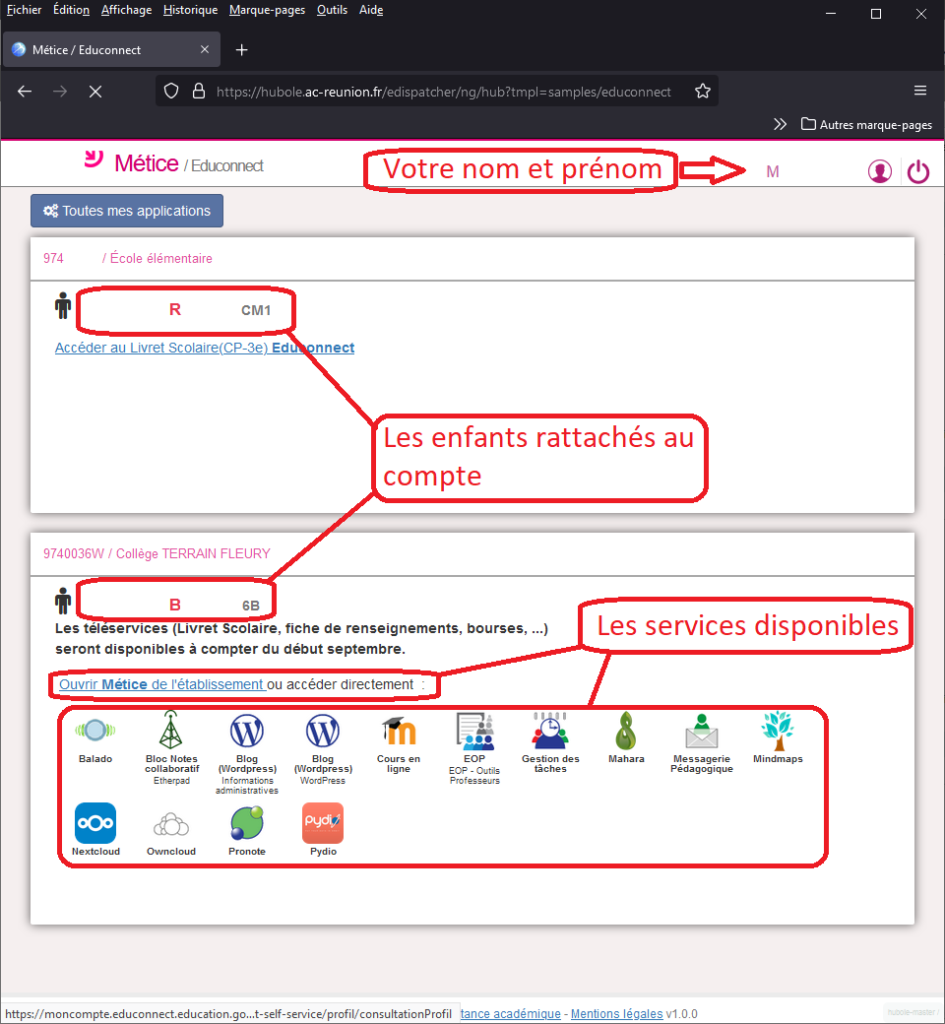Click Toutes mes applications button
This screenshot has width=945, height=1024.
coord(127,211)
